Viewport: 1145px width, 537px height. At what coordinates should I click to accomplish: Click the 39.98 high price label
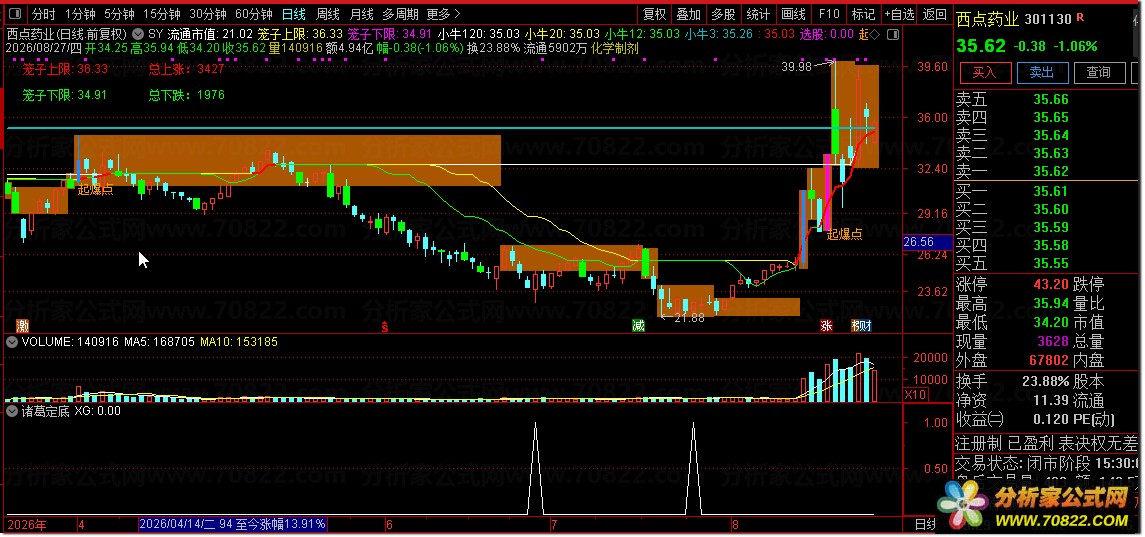point(796,66)
